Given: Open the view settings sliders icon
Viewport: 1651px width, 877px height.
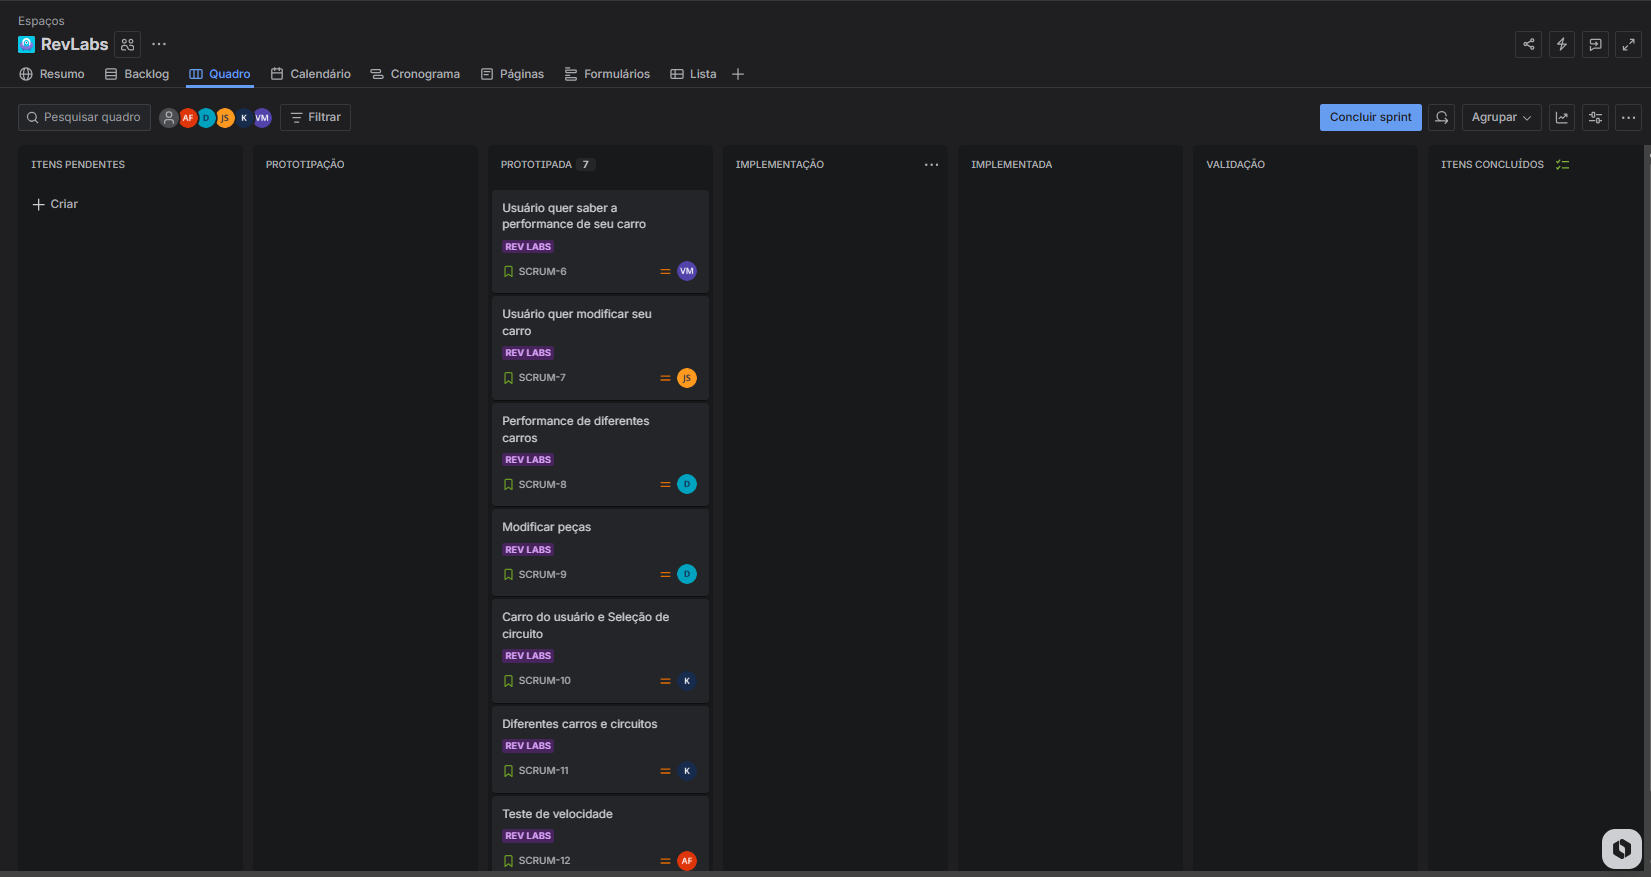Looking at the screenshot, I should pos(1596,117).
